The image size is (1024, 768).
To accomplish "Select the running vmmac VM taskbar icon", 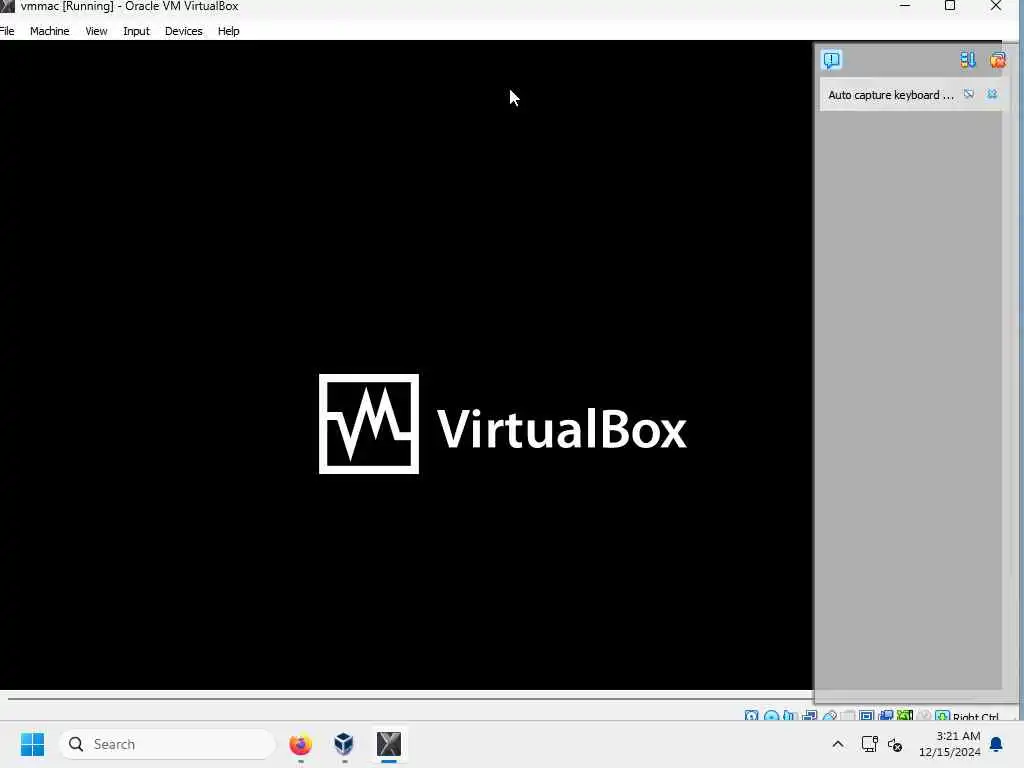I will [x=389, y=744].
